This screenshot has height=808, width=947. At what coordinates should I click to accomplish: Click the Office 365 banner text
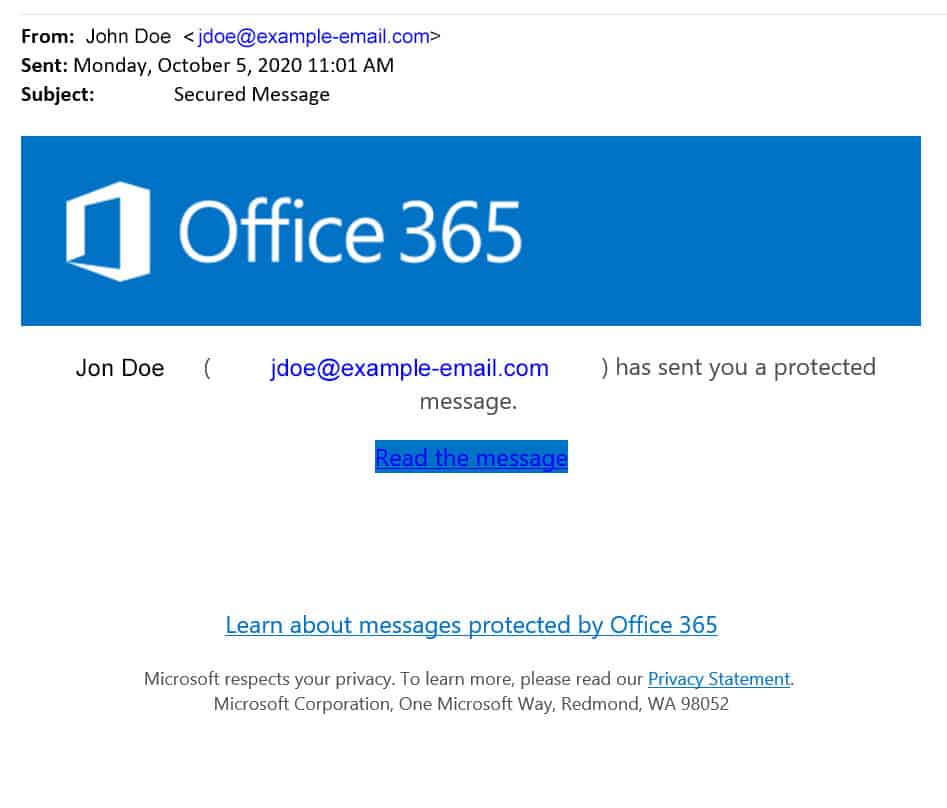pos(350,231)
